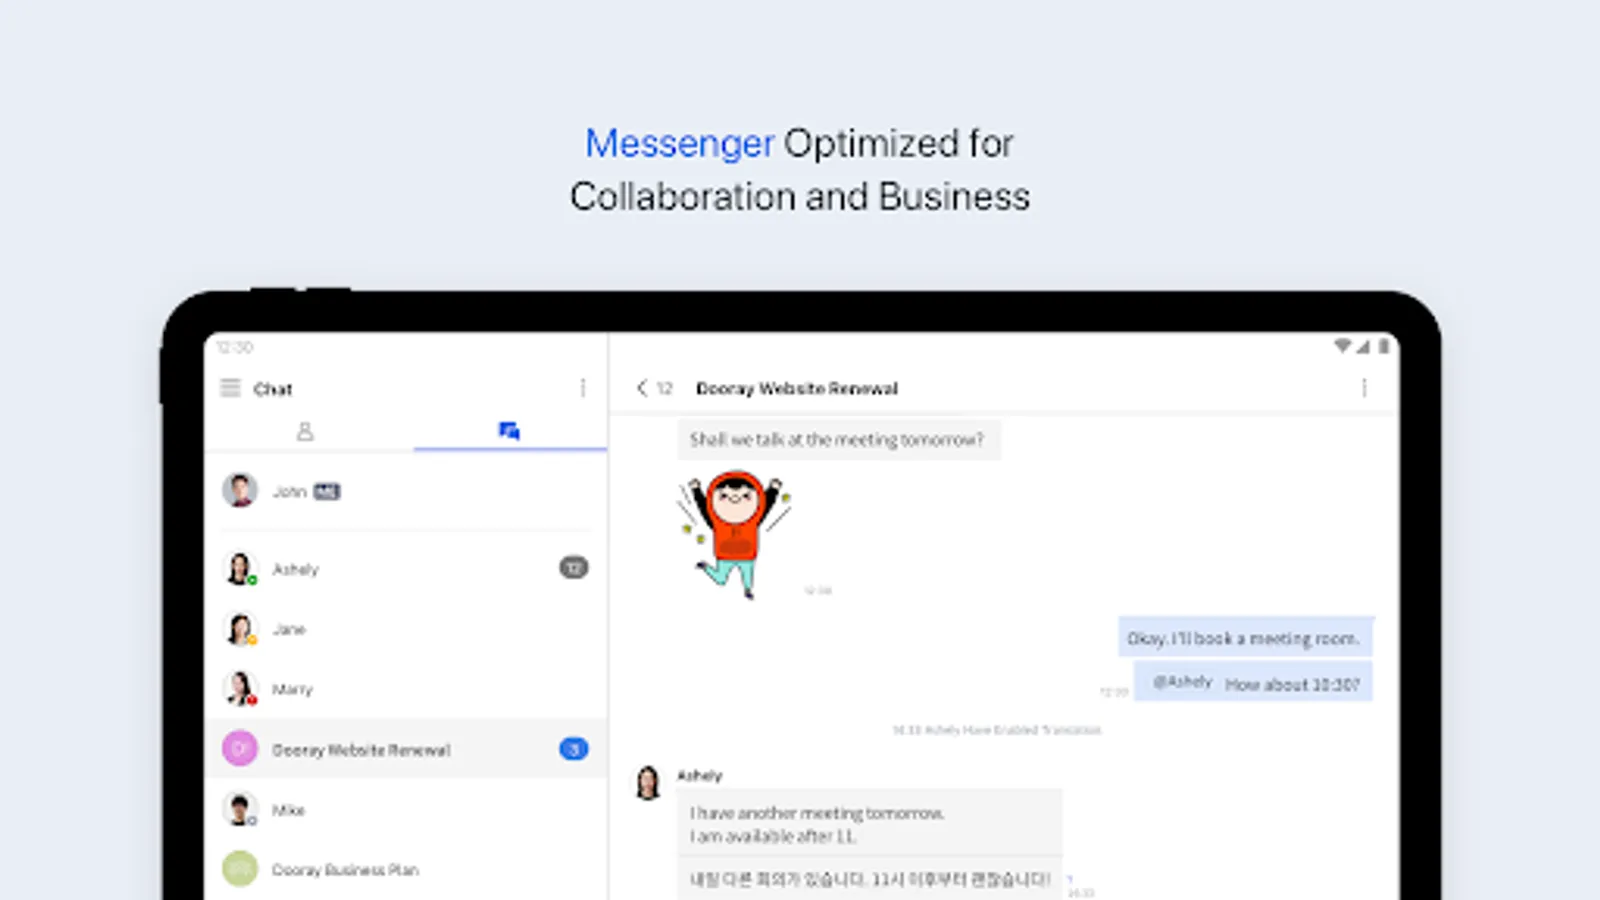Click Ashely's unread count badge
Image resolution: width=1600 pixels, height=900 pixels.
coord(574,568)
